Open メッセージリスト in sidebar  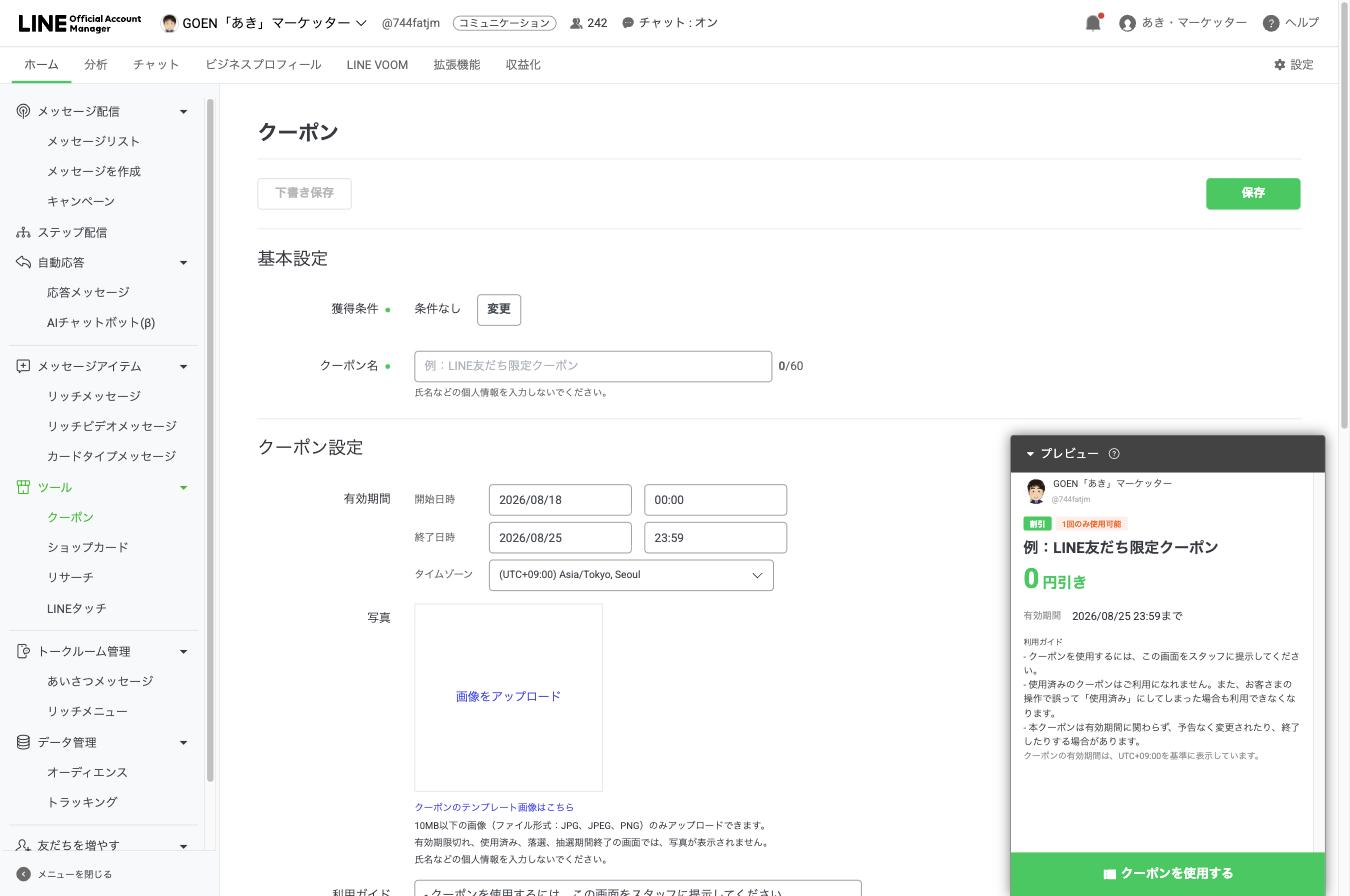coord(93,142)
